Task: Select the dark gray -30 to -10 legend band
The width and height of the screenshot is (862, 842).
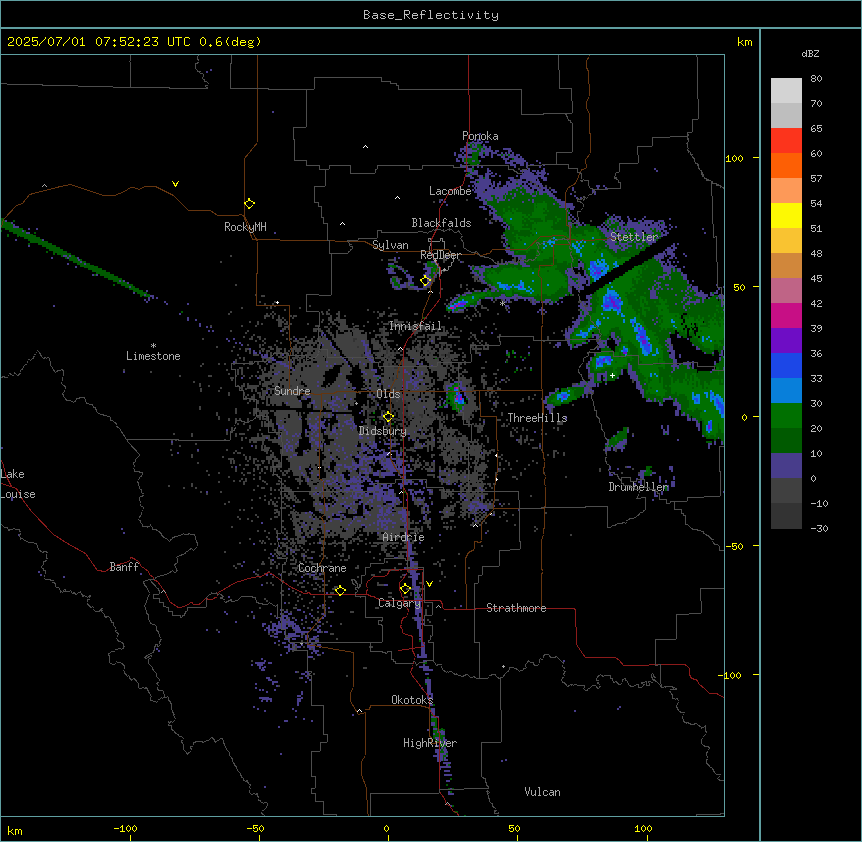Action: 786,516
